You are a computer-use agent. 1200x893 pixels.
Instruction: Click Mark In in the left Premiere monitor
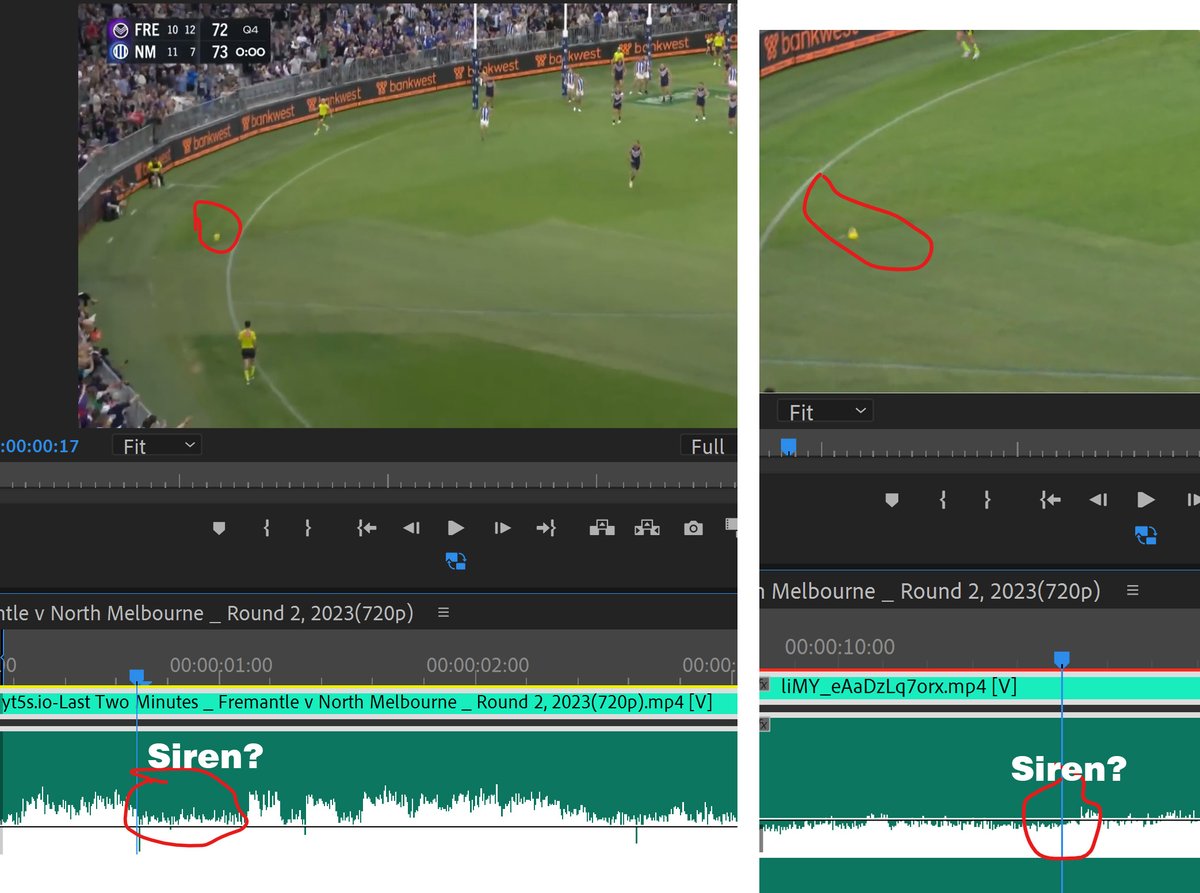tap(266, 528)
